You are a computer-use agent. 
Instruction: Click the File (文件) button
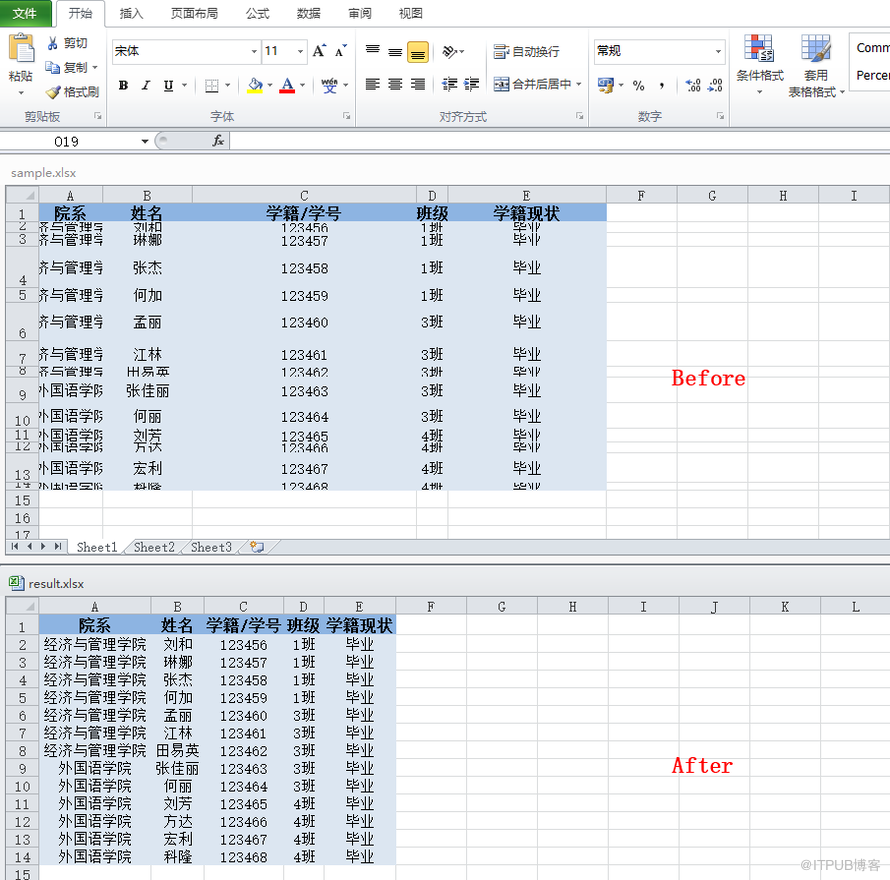[x=25, y=13]
